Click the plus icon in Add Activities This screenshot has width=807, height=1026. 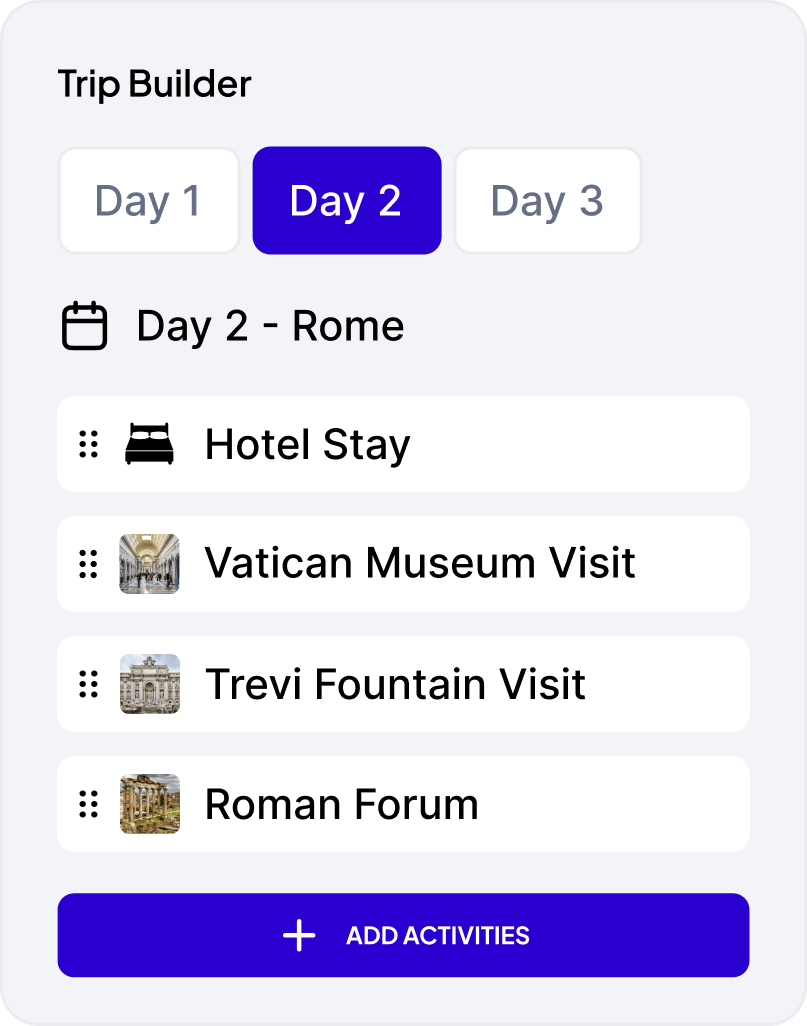(299, 936)
